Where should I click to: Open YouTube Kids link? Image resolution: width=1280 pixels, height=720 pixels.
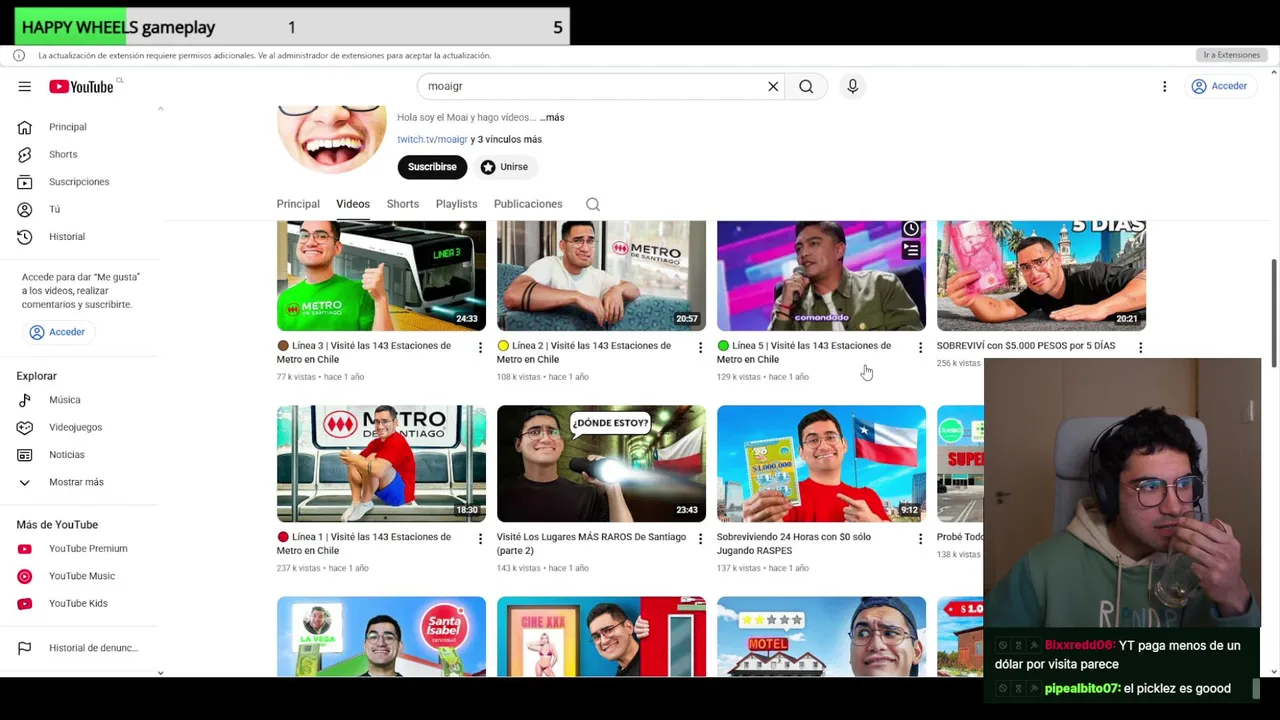(78, 604)
